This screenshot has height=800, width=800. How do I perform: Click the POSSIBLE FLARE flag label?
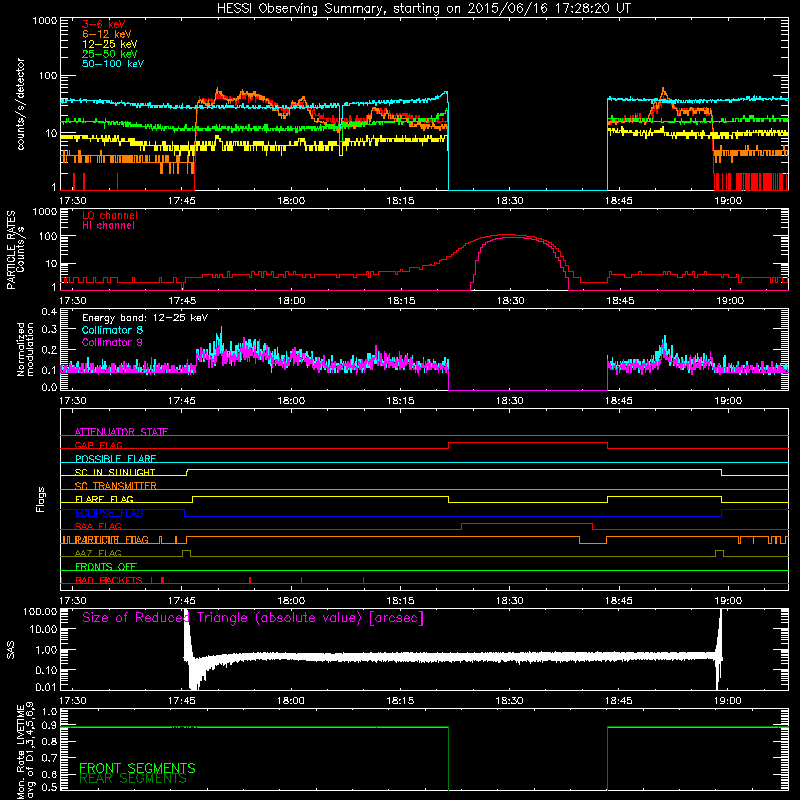(x=115, y=459)
